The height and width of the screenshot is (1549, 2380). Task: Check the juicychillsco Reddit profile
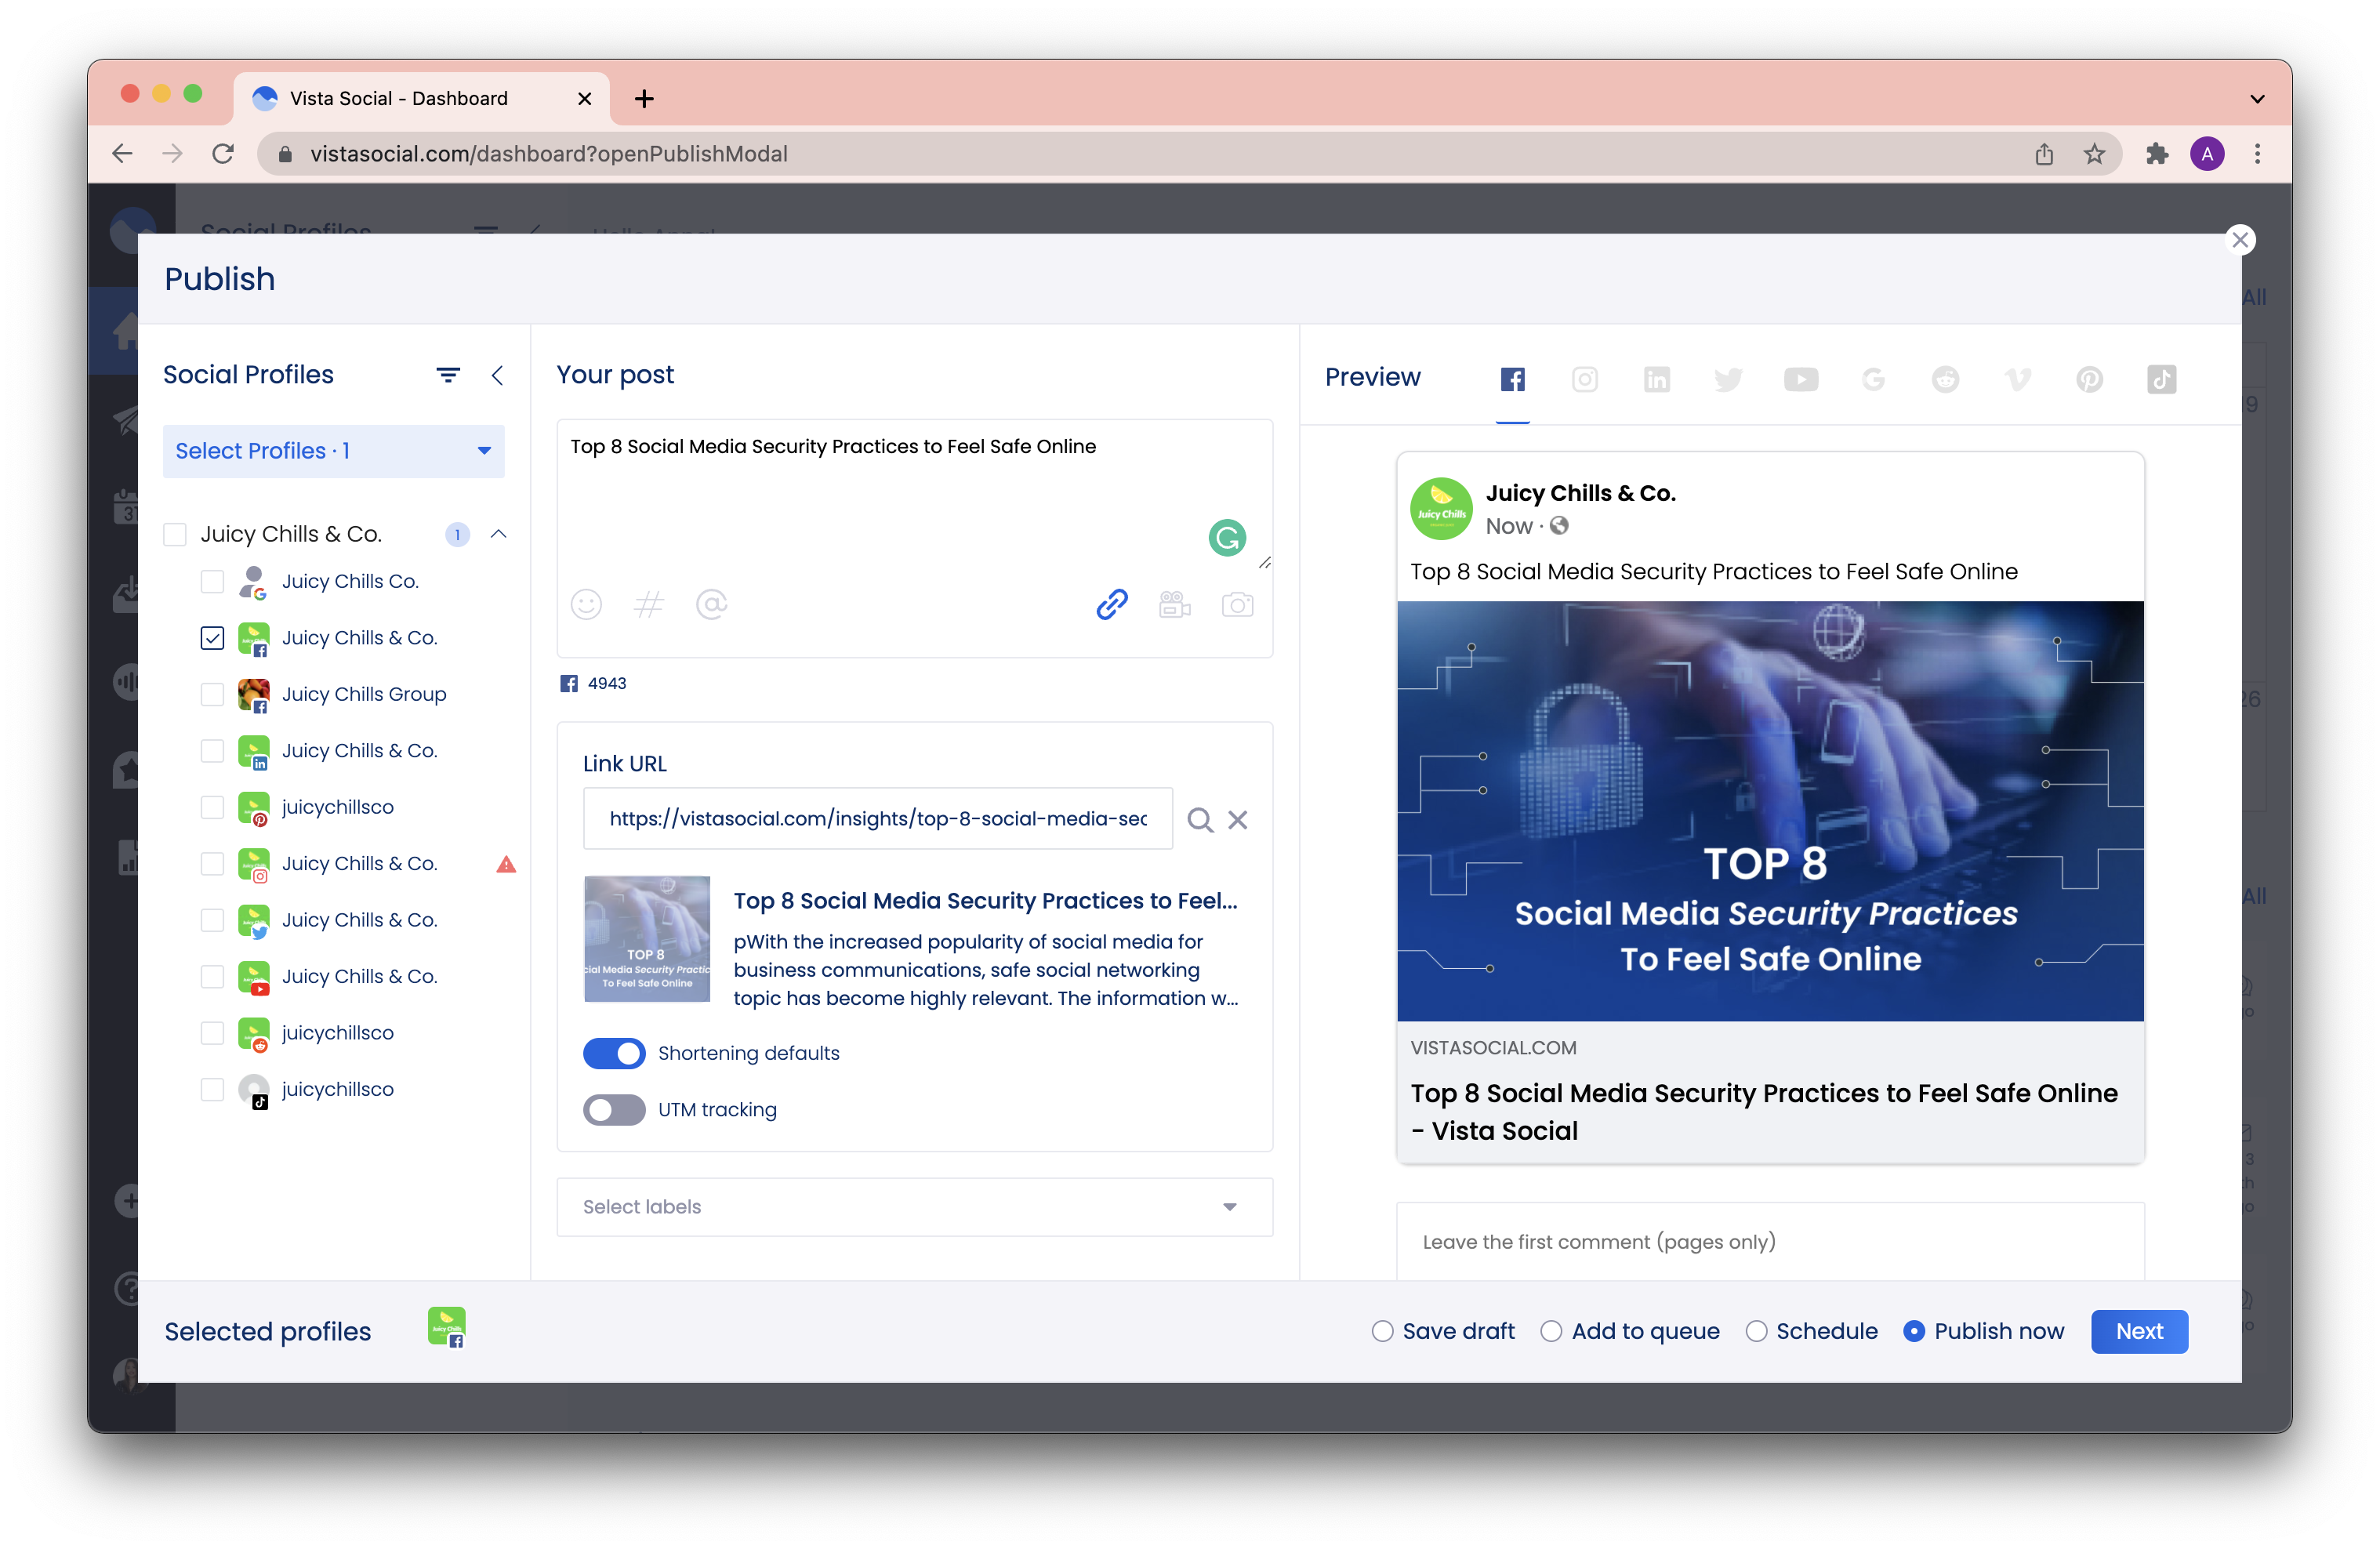pos(212,1033)
